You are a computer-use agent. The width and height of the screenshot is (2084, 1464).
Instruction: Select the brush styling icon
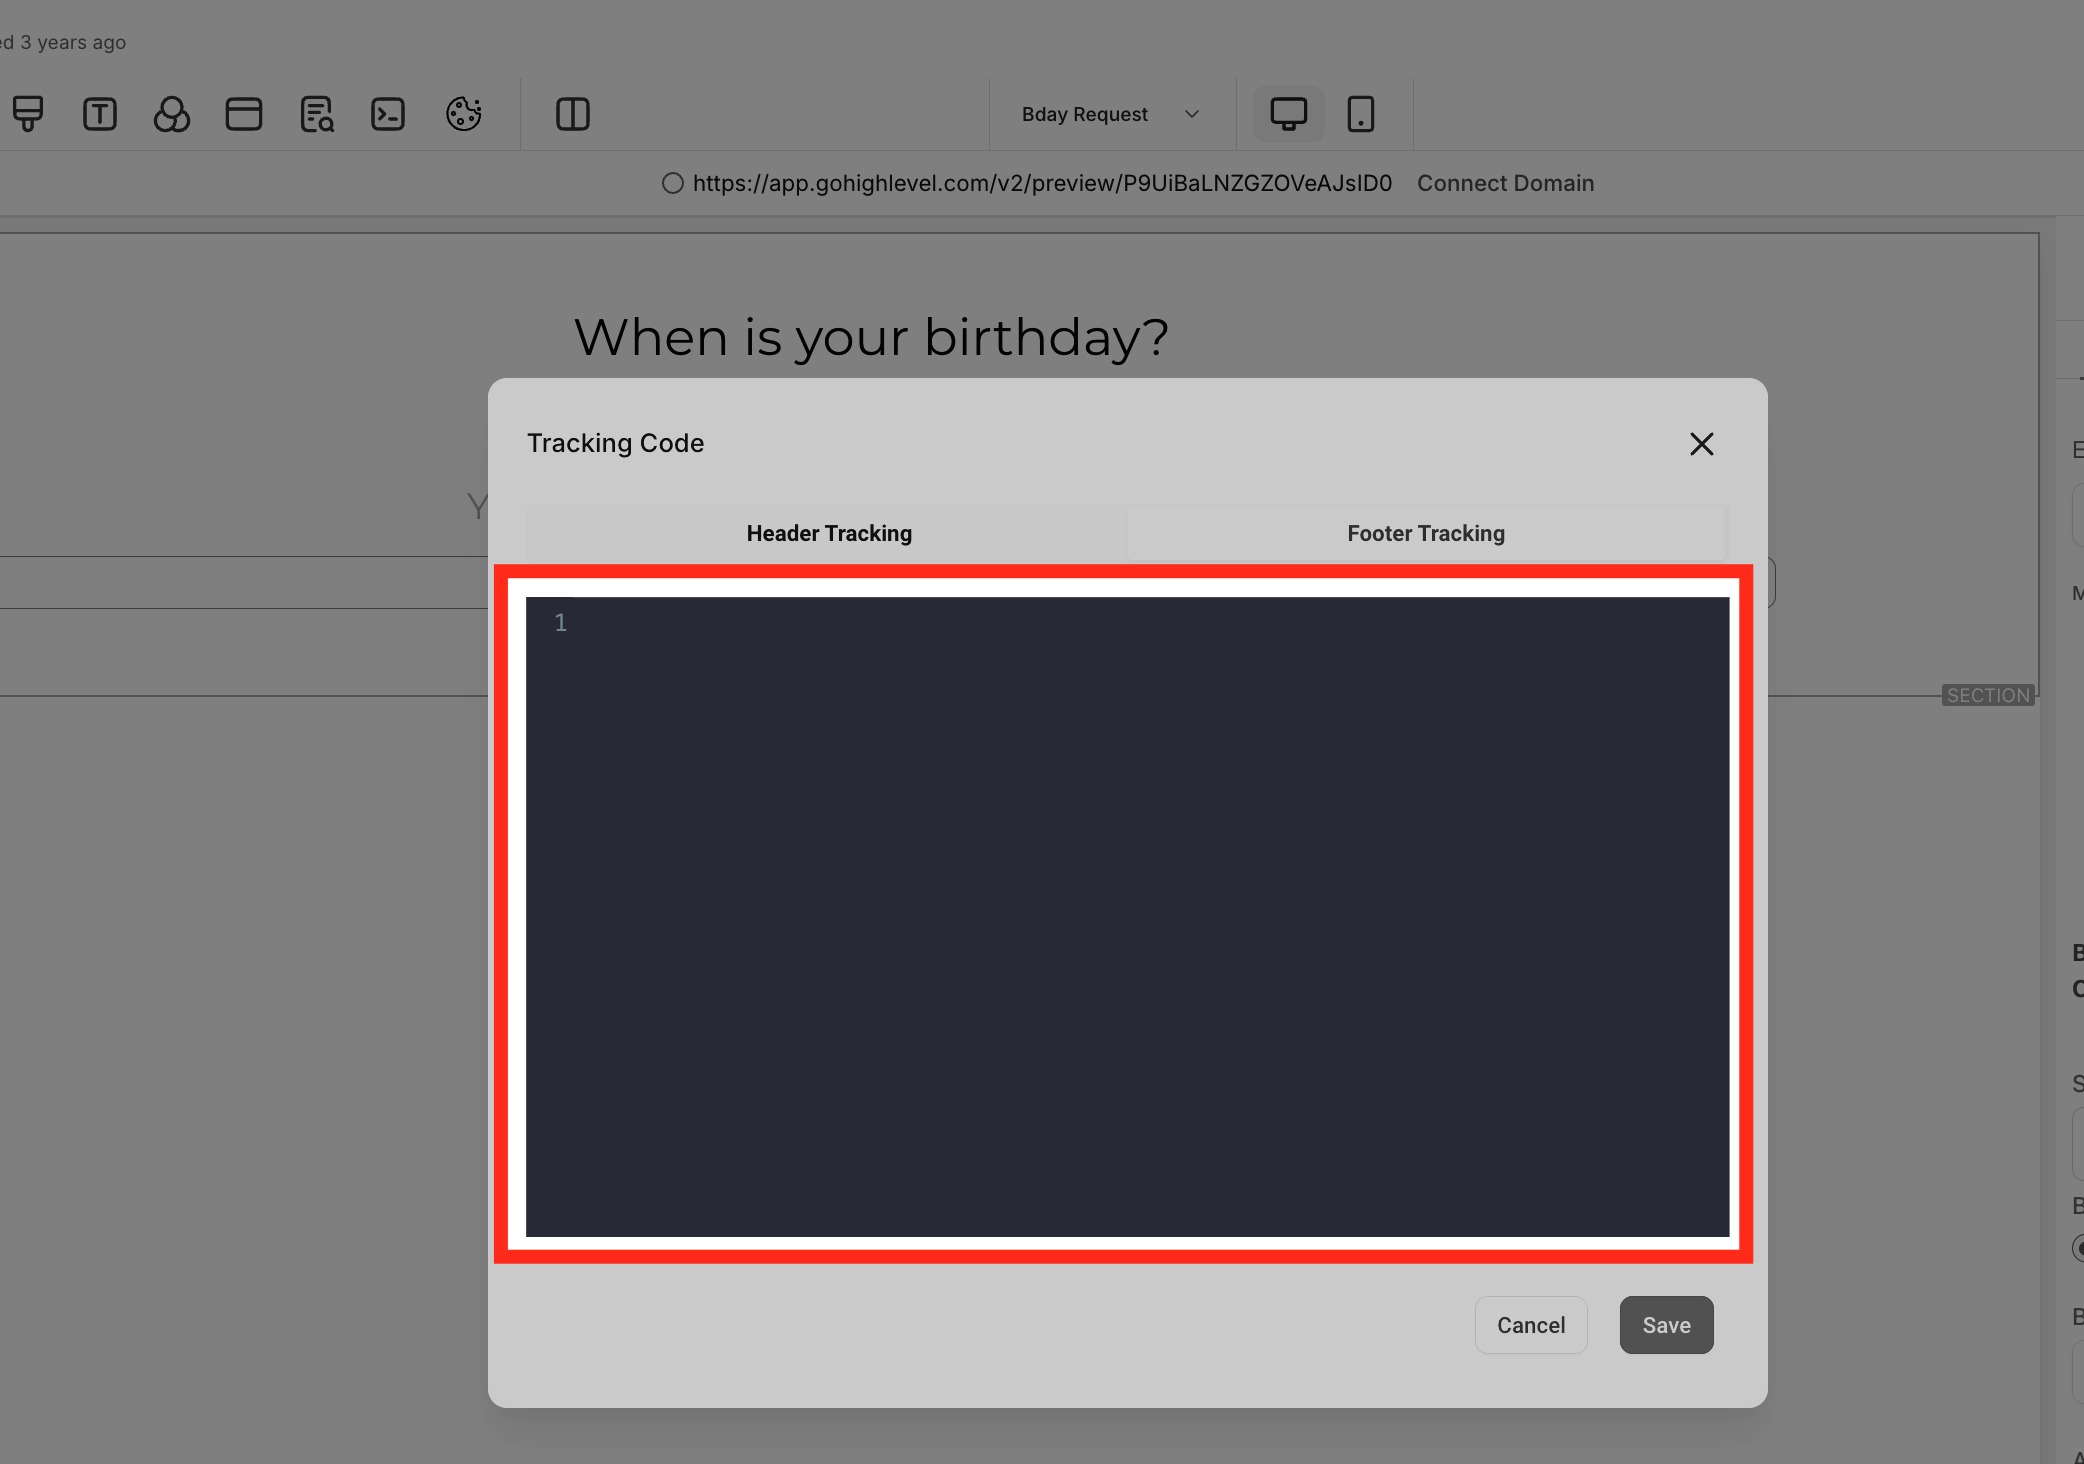point(28,113)
